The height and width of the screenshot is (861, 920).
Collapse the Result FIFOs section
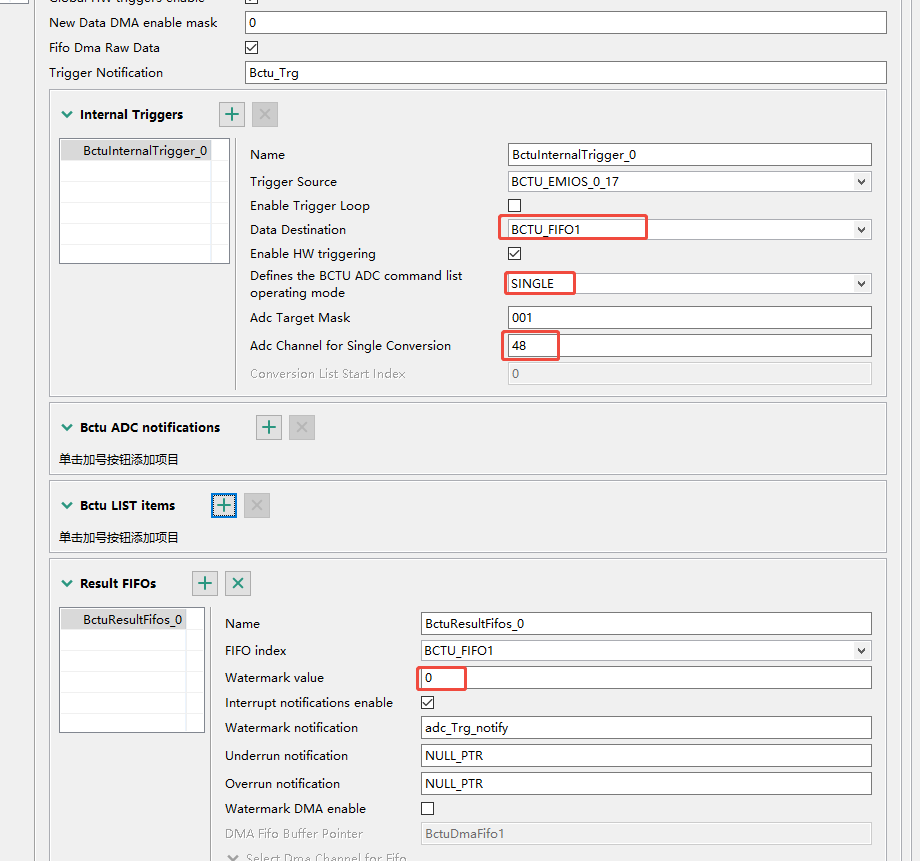pyautogui.click(x=67, y=583)
